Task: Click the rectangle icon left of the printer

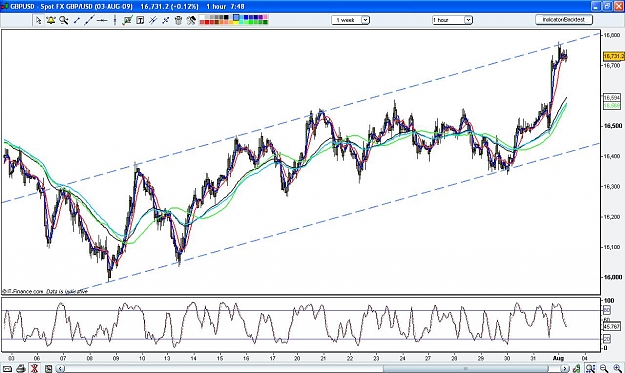Action: (7, 369)
